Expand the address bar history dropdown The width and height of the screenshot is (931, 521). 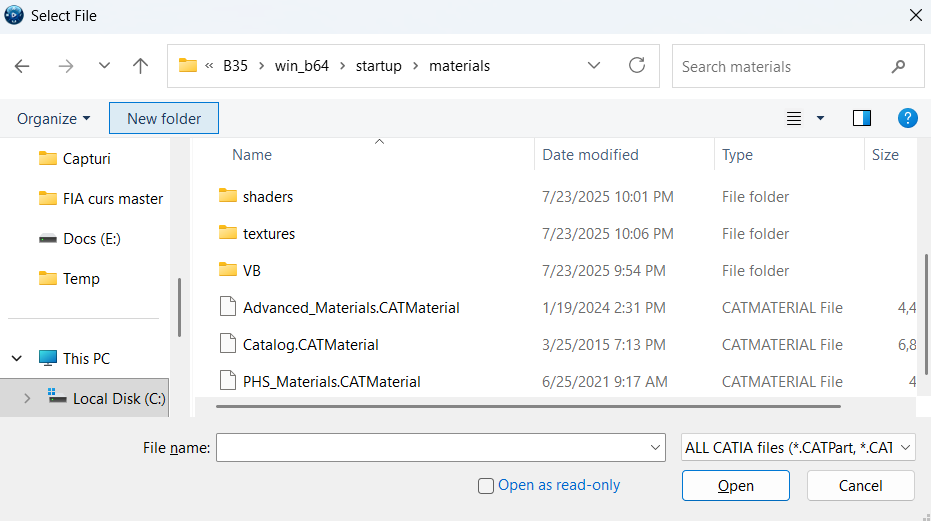click(594, 66)
